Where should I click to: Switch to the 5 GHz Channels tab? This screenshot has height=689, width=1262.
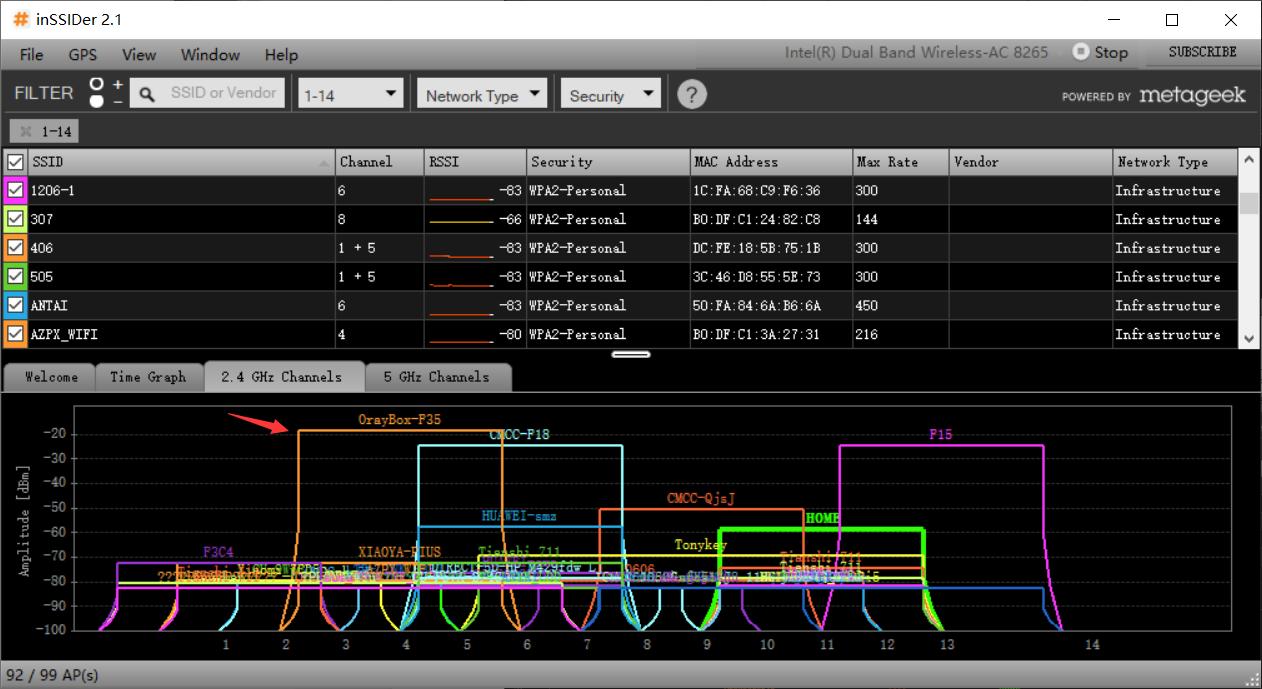[x=436, y=377]
